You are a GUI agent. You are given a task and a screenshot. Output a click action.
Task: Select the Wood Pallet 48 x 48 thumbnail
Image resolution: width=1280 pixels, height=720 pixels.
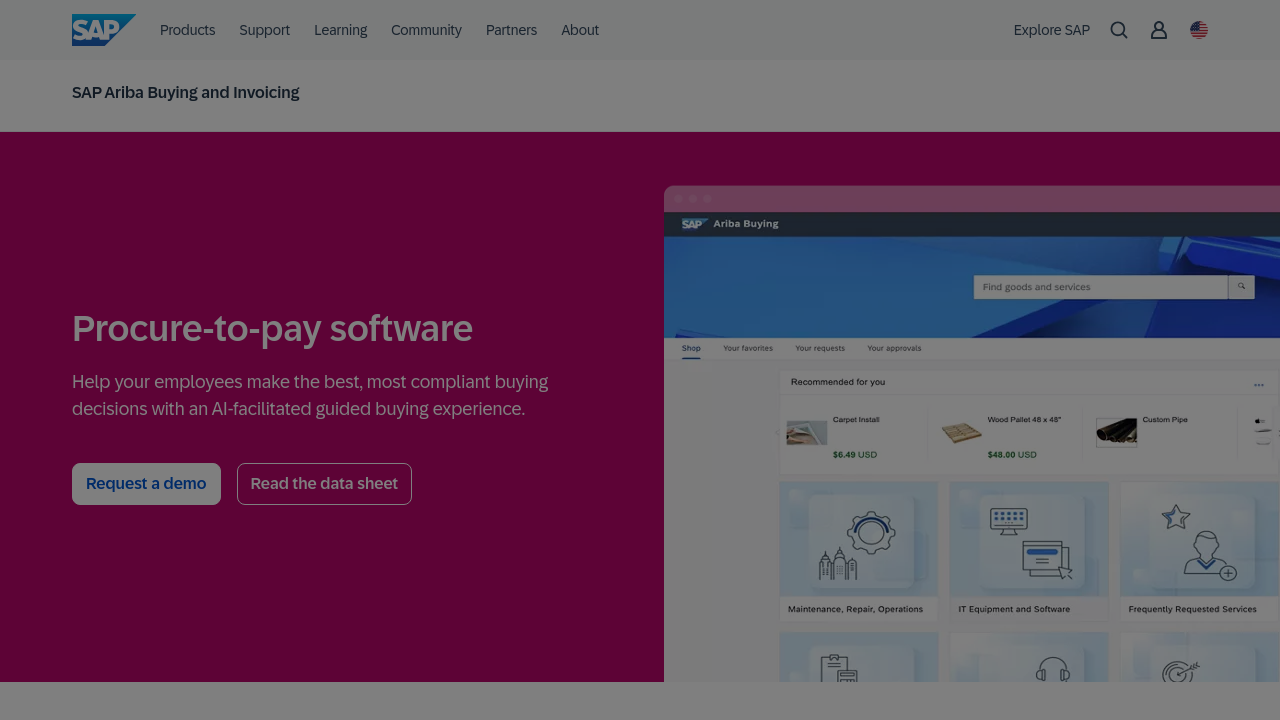961,433
